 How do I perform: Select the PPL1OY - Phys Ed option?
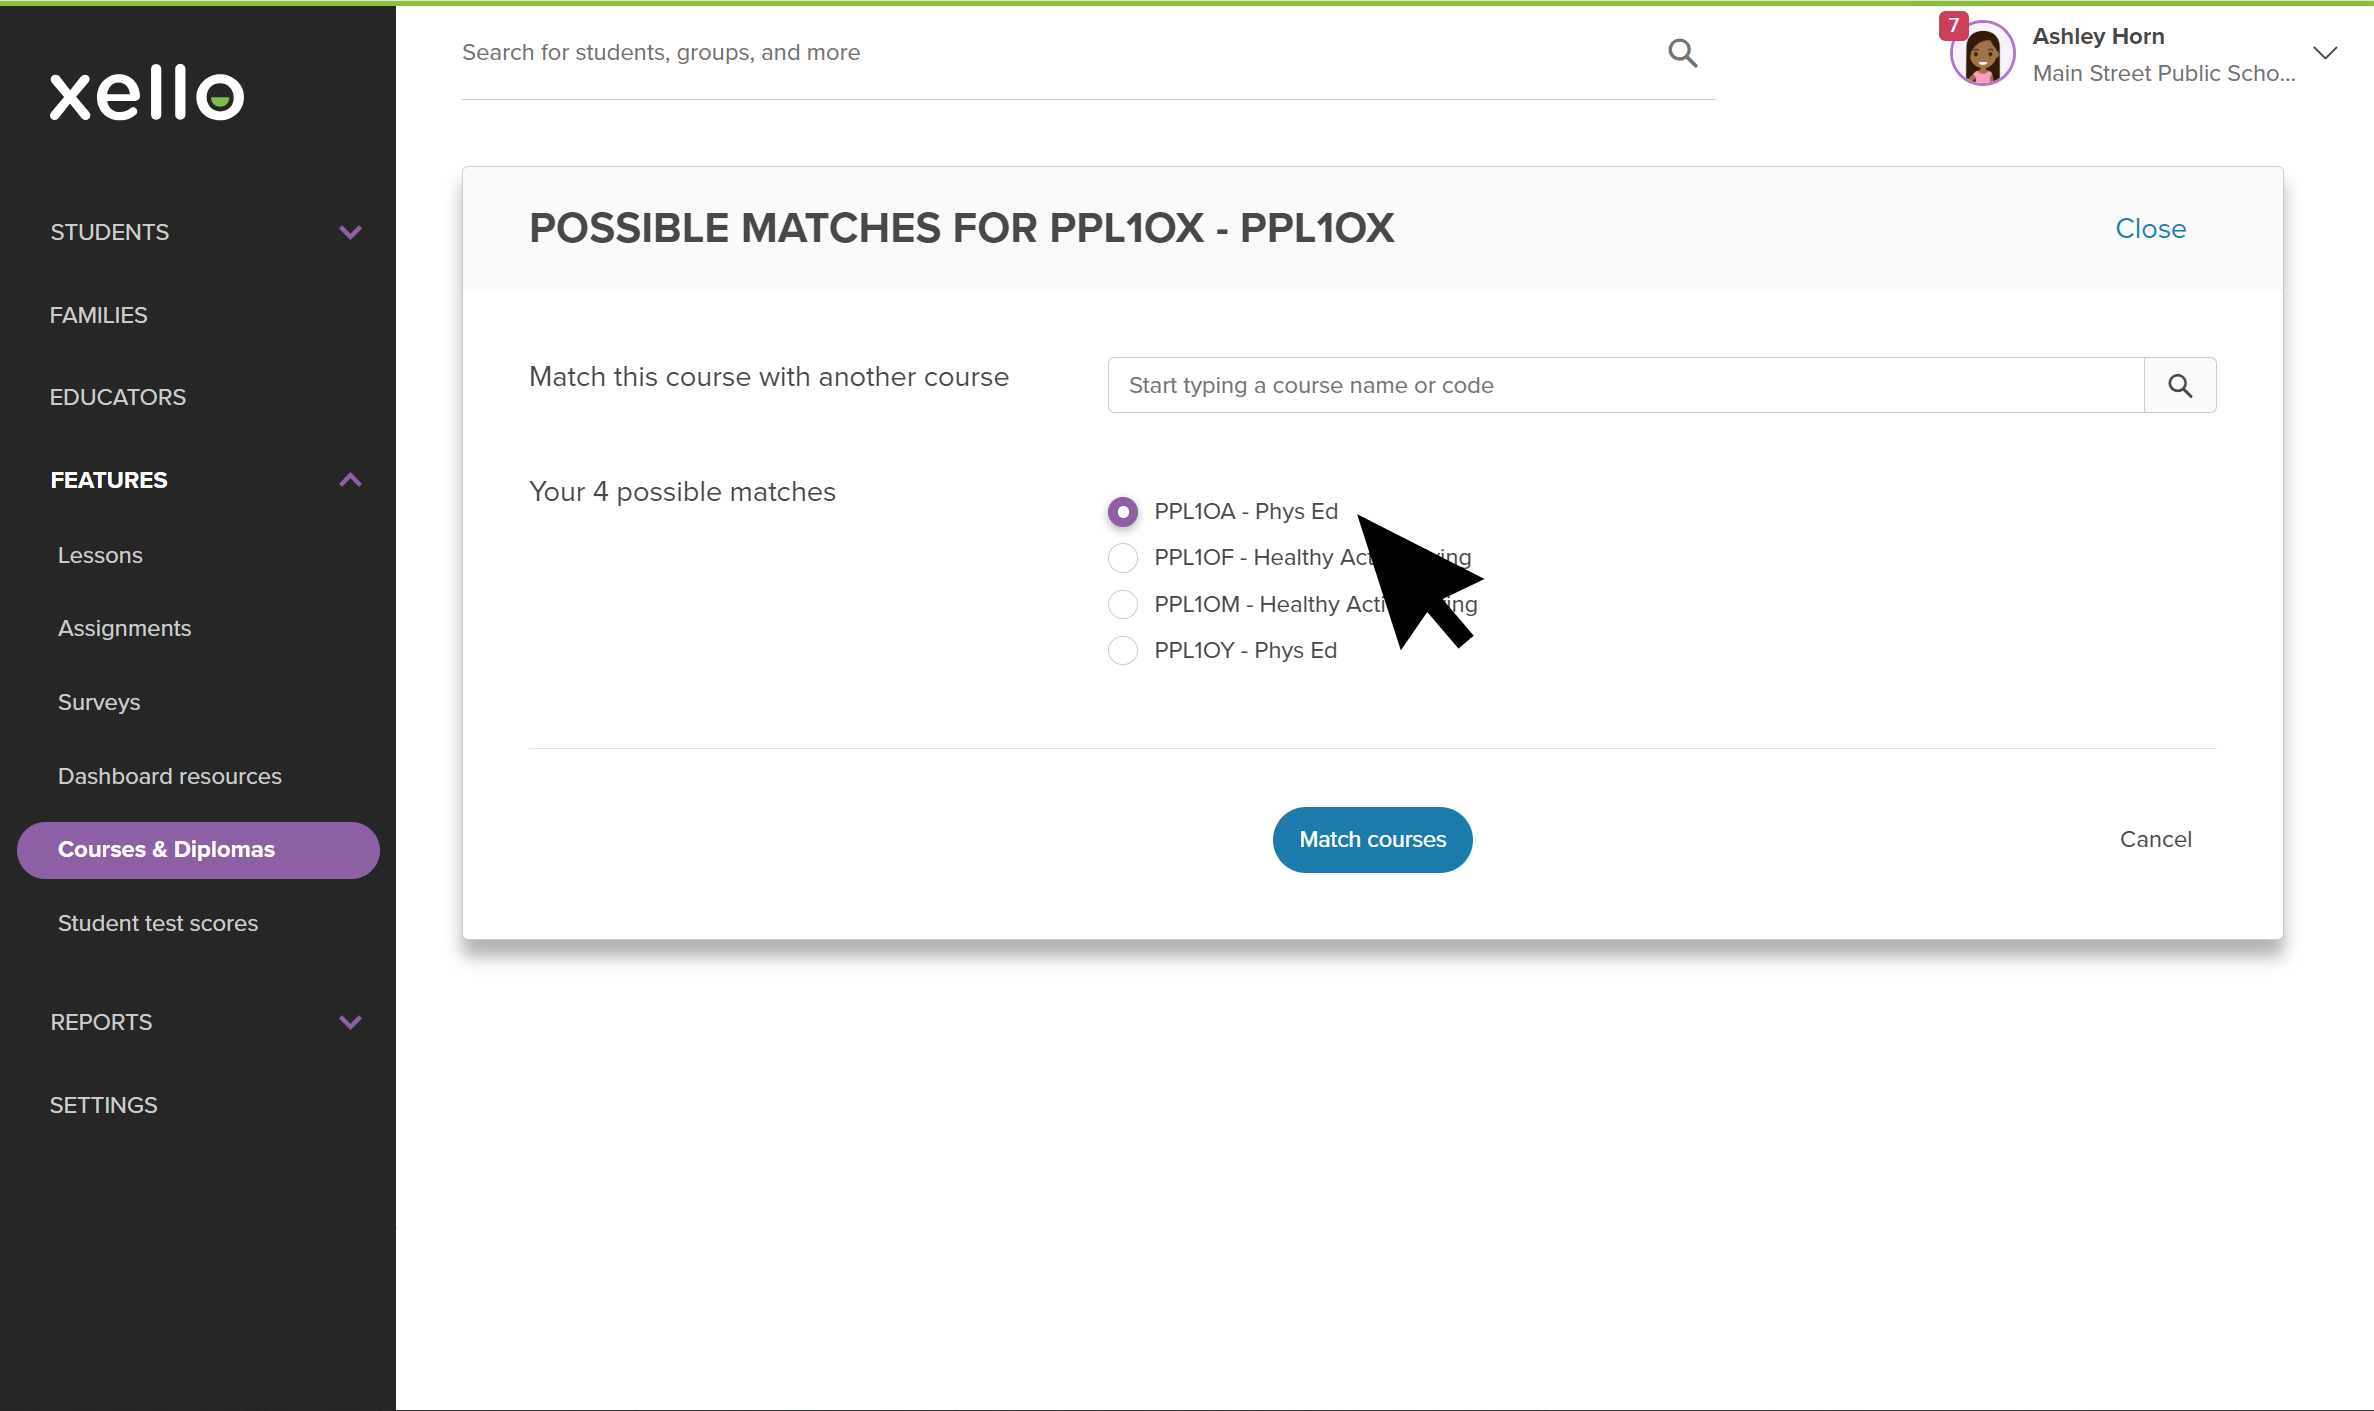click(1123, 650)
